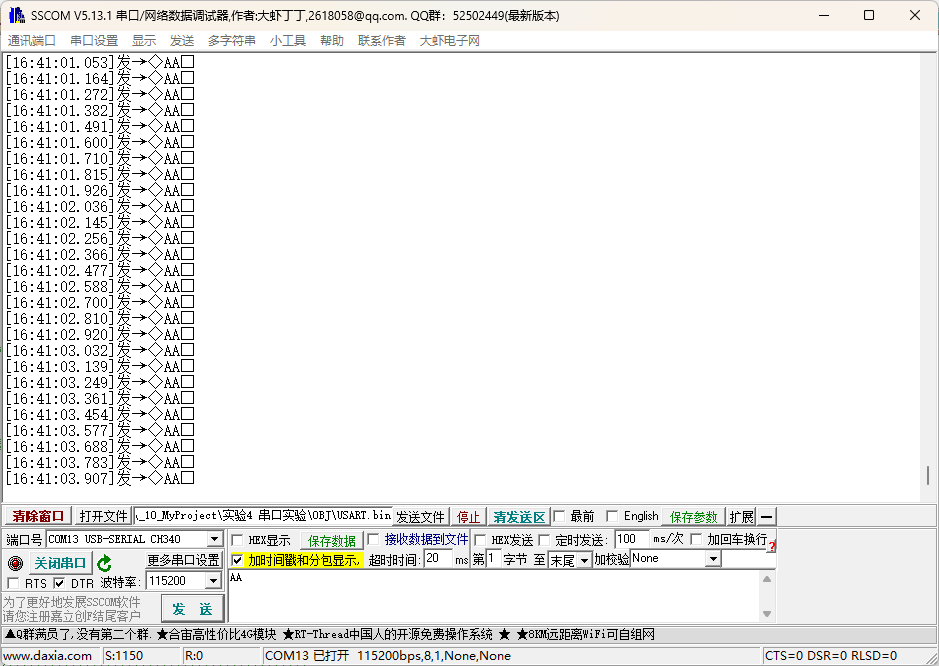Click the send box scroll up arrow
The height and width of the screenshot is (666, 939).
(767, 579)
